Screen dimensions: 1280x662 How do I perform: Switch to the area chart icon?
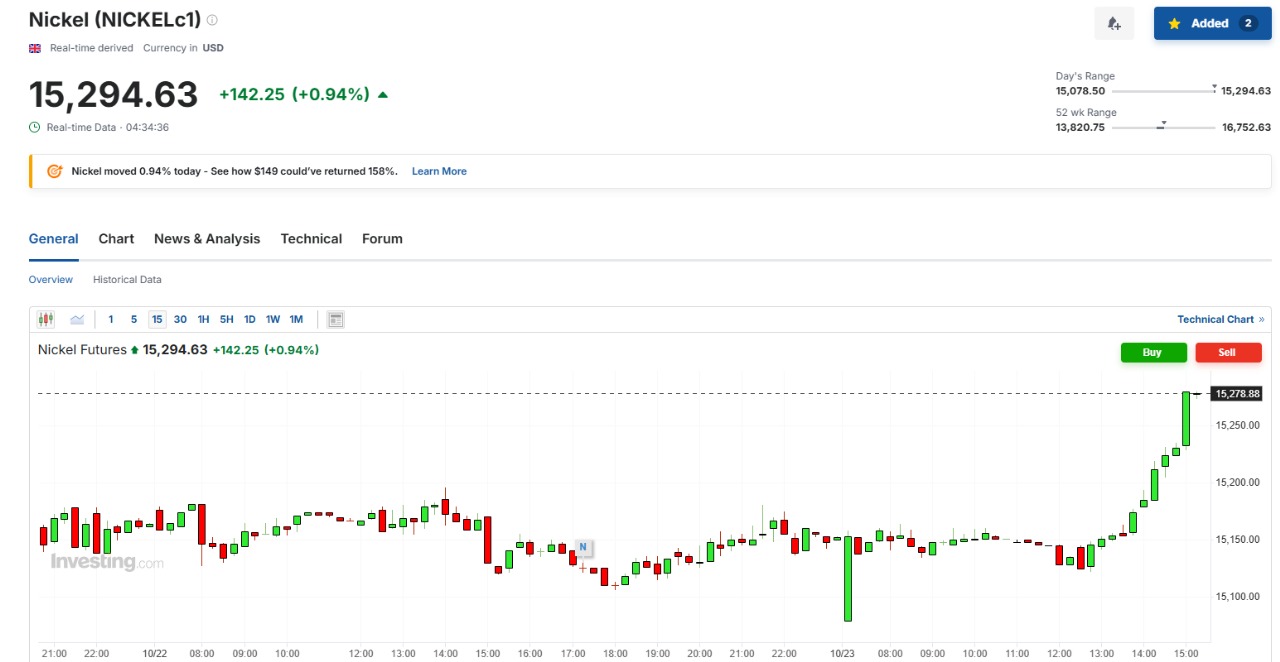77,320
